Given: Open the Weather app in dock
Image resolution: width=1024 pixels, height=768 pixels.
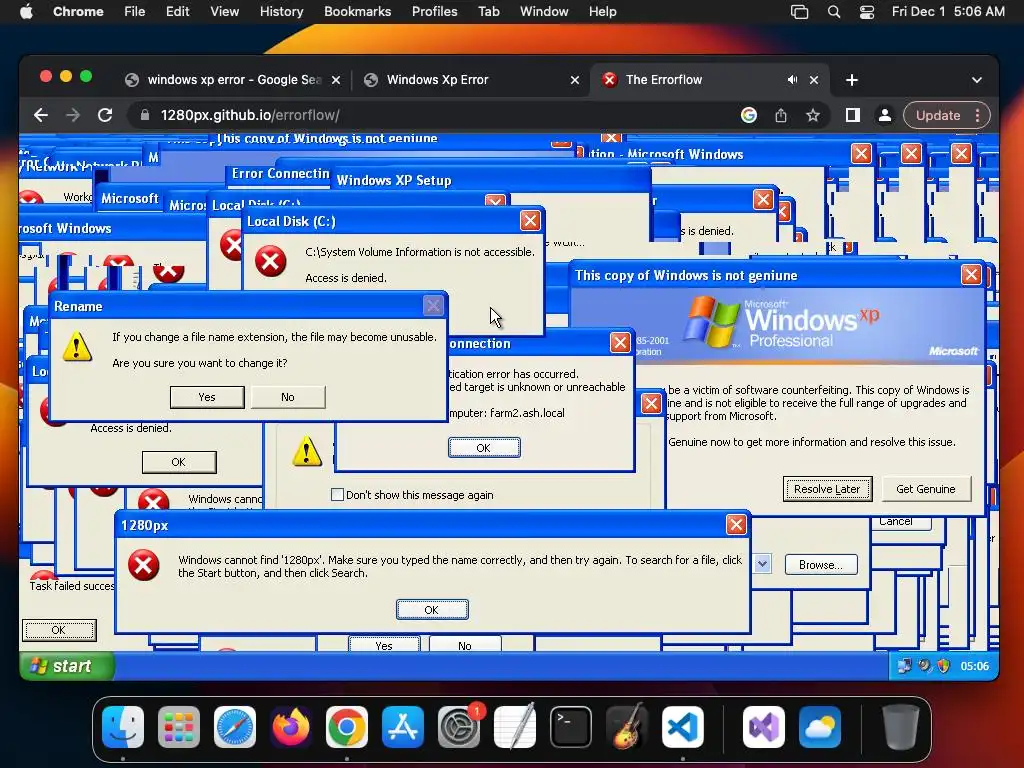Looking at the screenshot, I should click(820, 727).
